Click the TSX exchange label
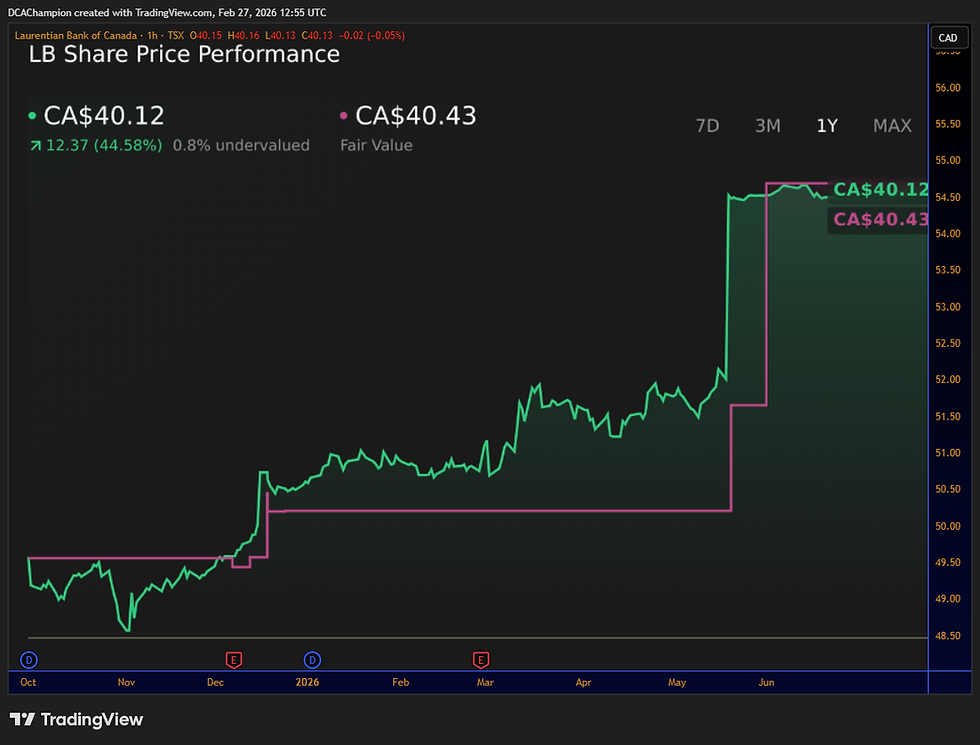 pyautogui.click(x=176, y=36)
